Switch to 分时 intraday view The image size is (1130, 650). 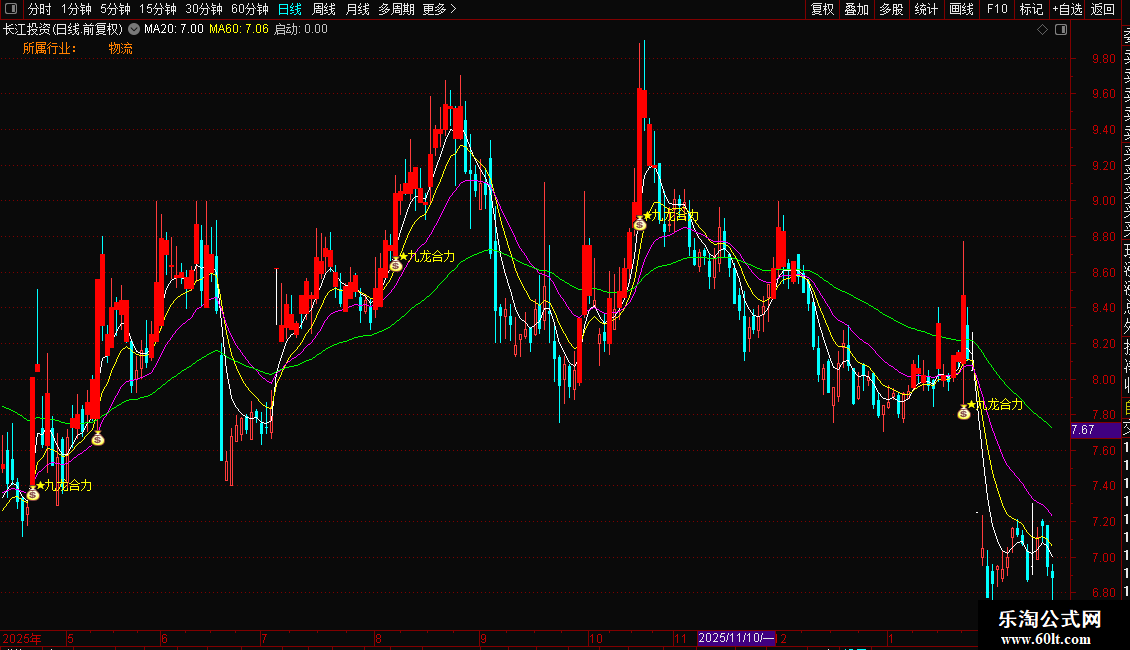40,9
